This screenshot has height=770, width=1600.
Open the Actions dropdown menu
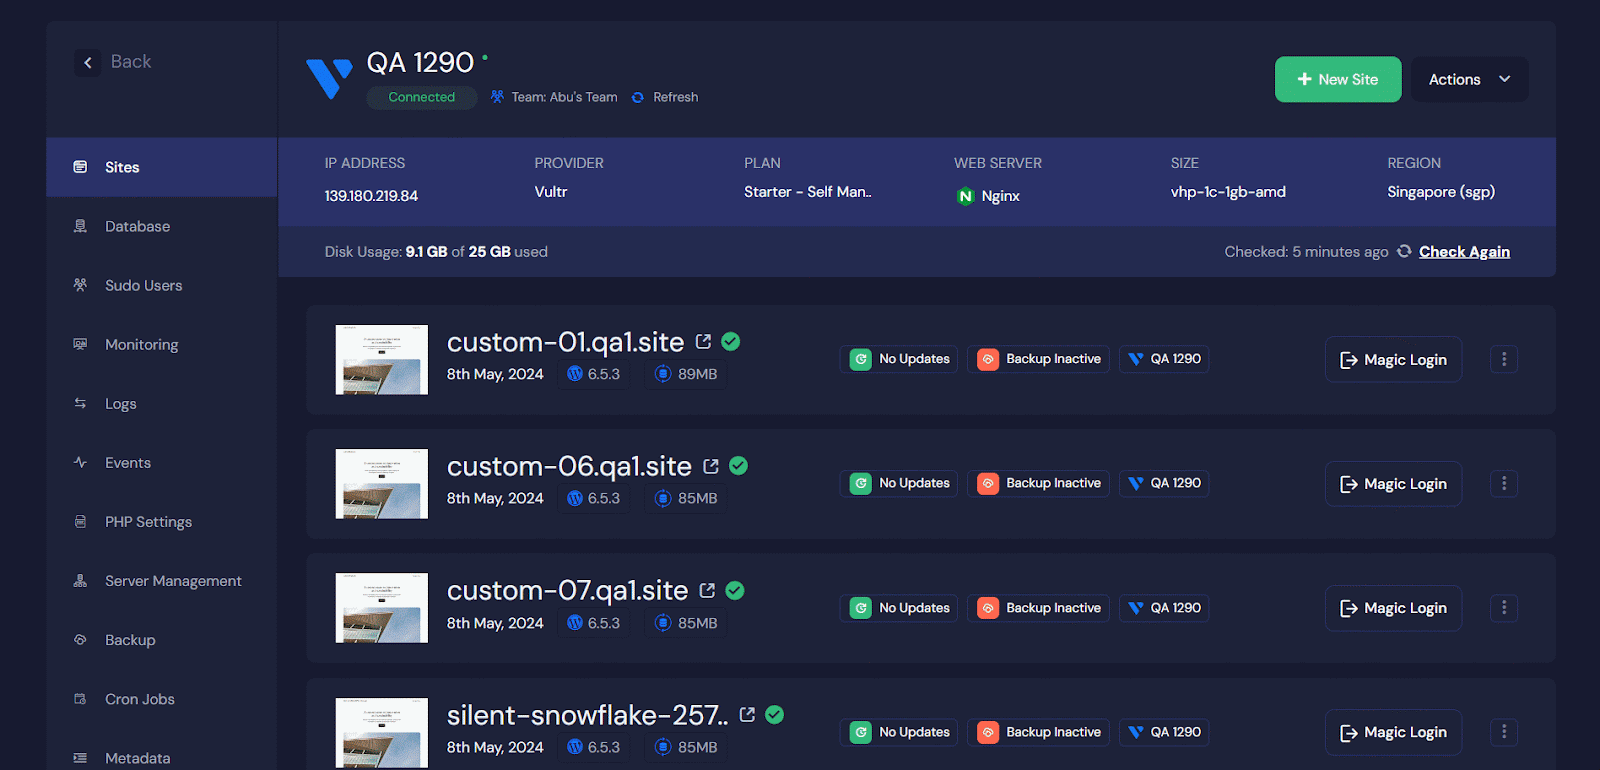[x=1469, y=80]
